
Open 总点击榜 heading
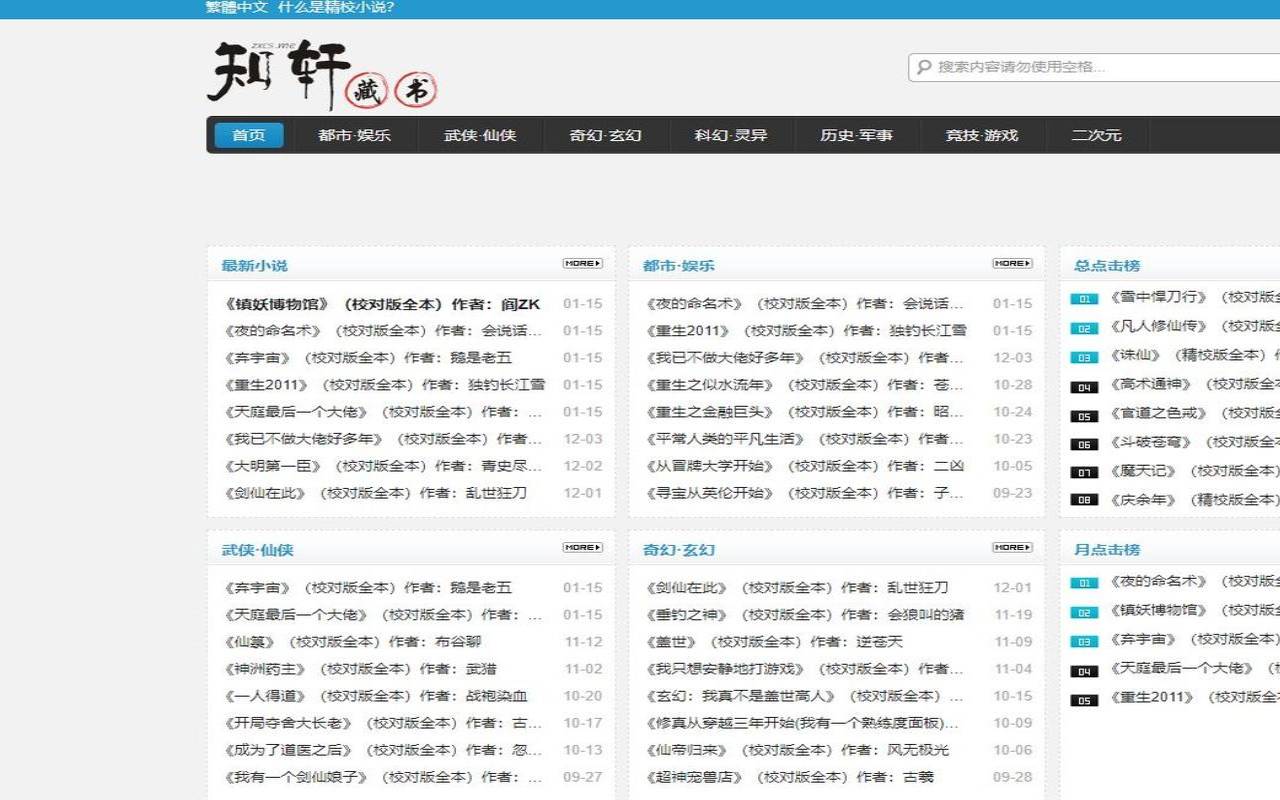pos(1107,265)
